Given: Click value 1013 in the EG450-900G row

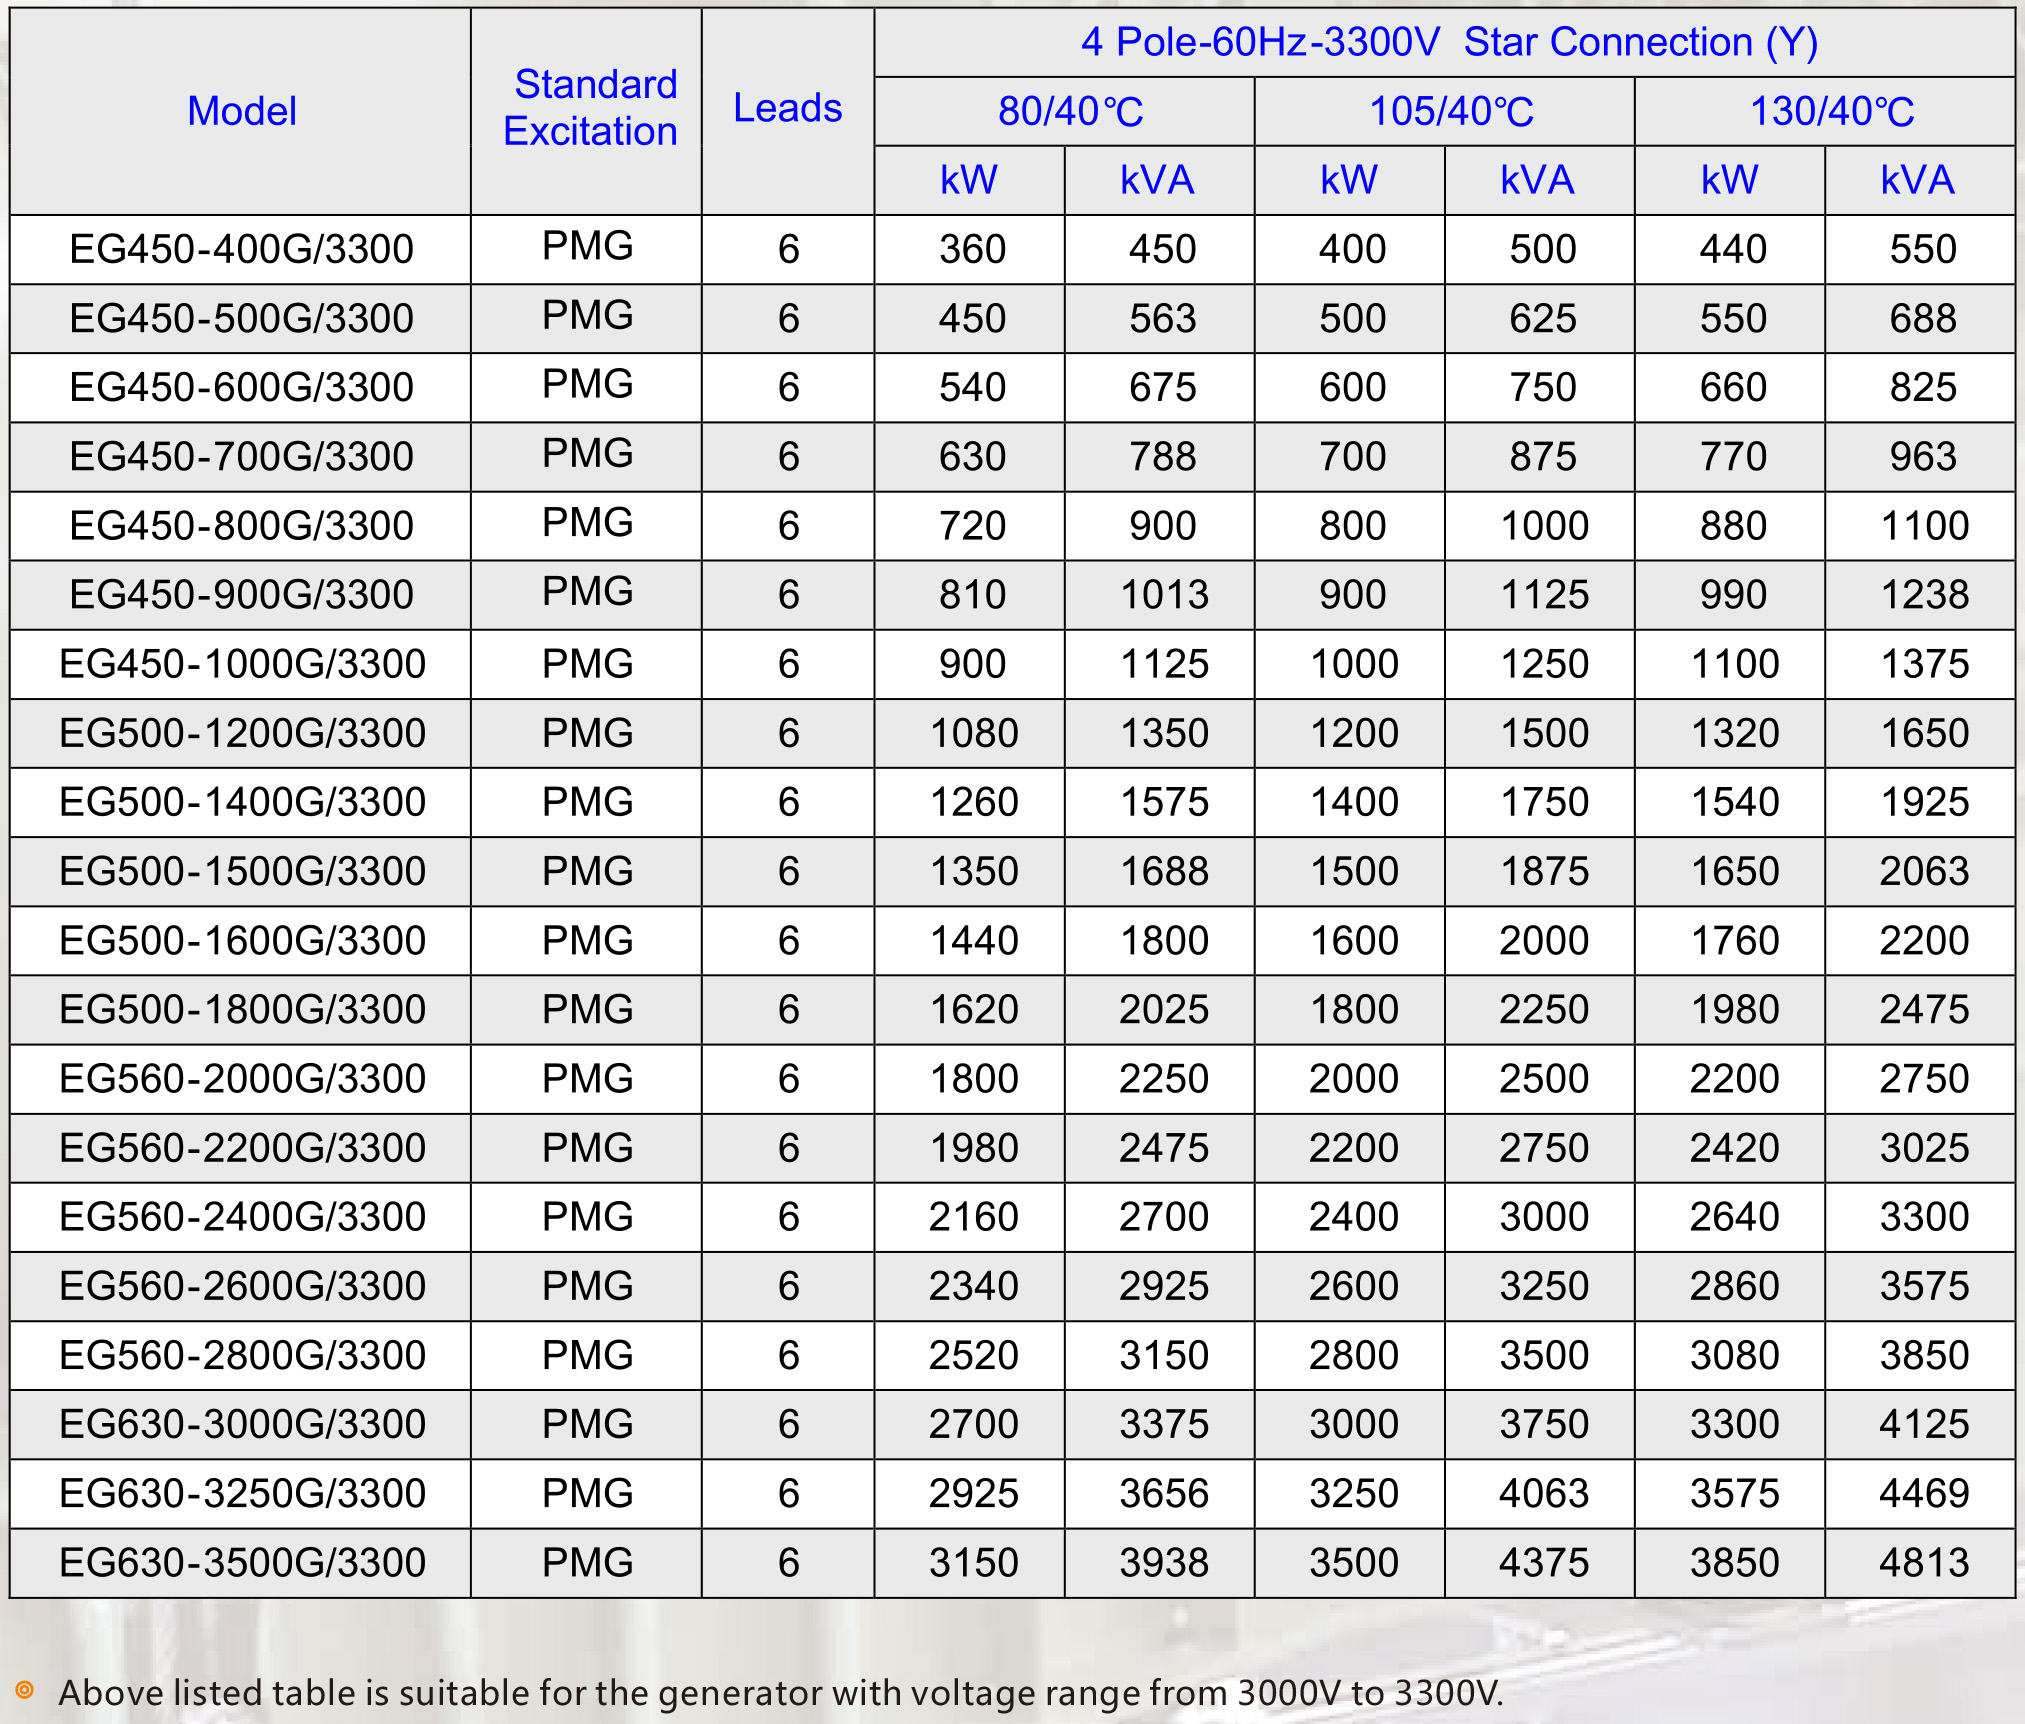Looking at the screenshot, I should (1164, 594).
